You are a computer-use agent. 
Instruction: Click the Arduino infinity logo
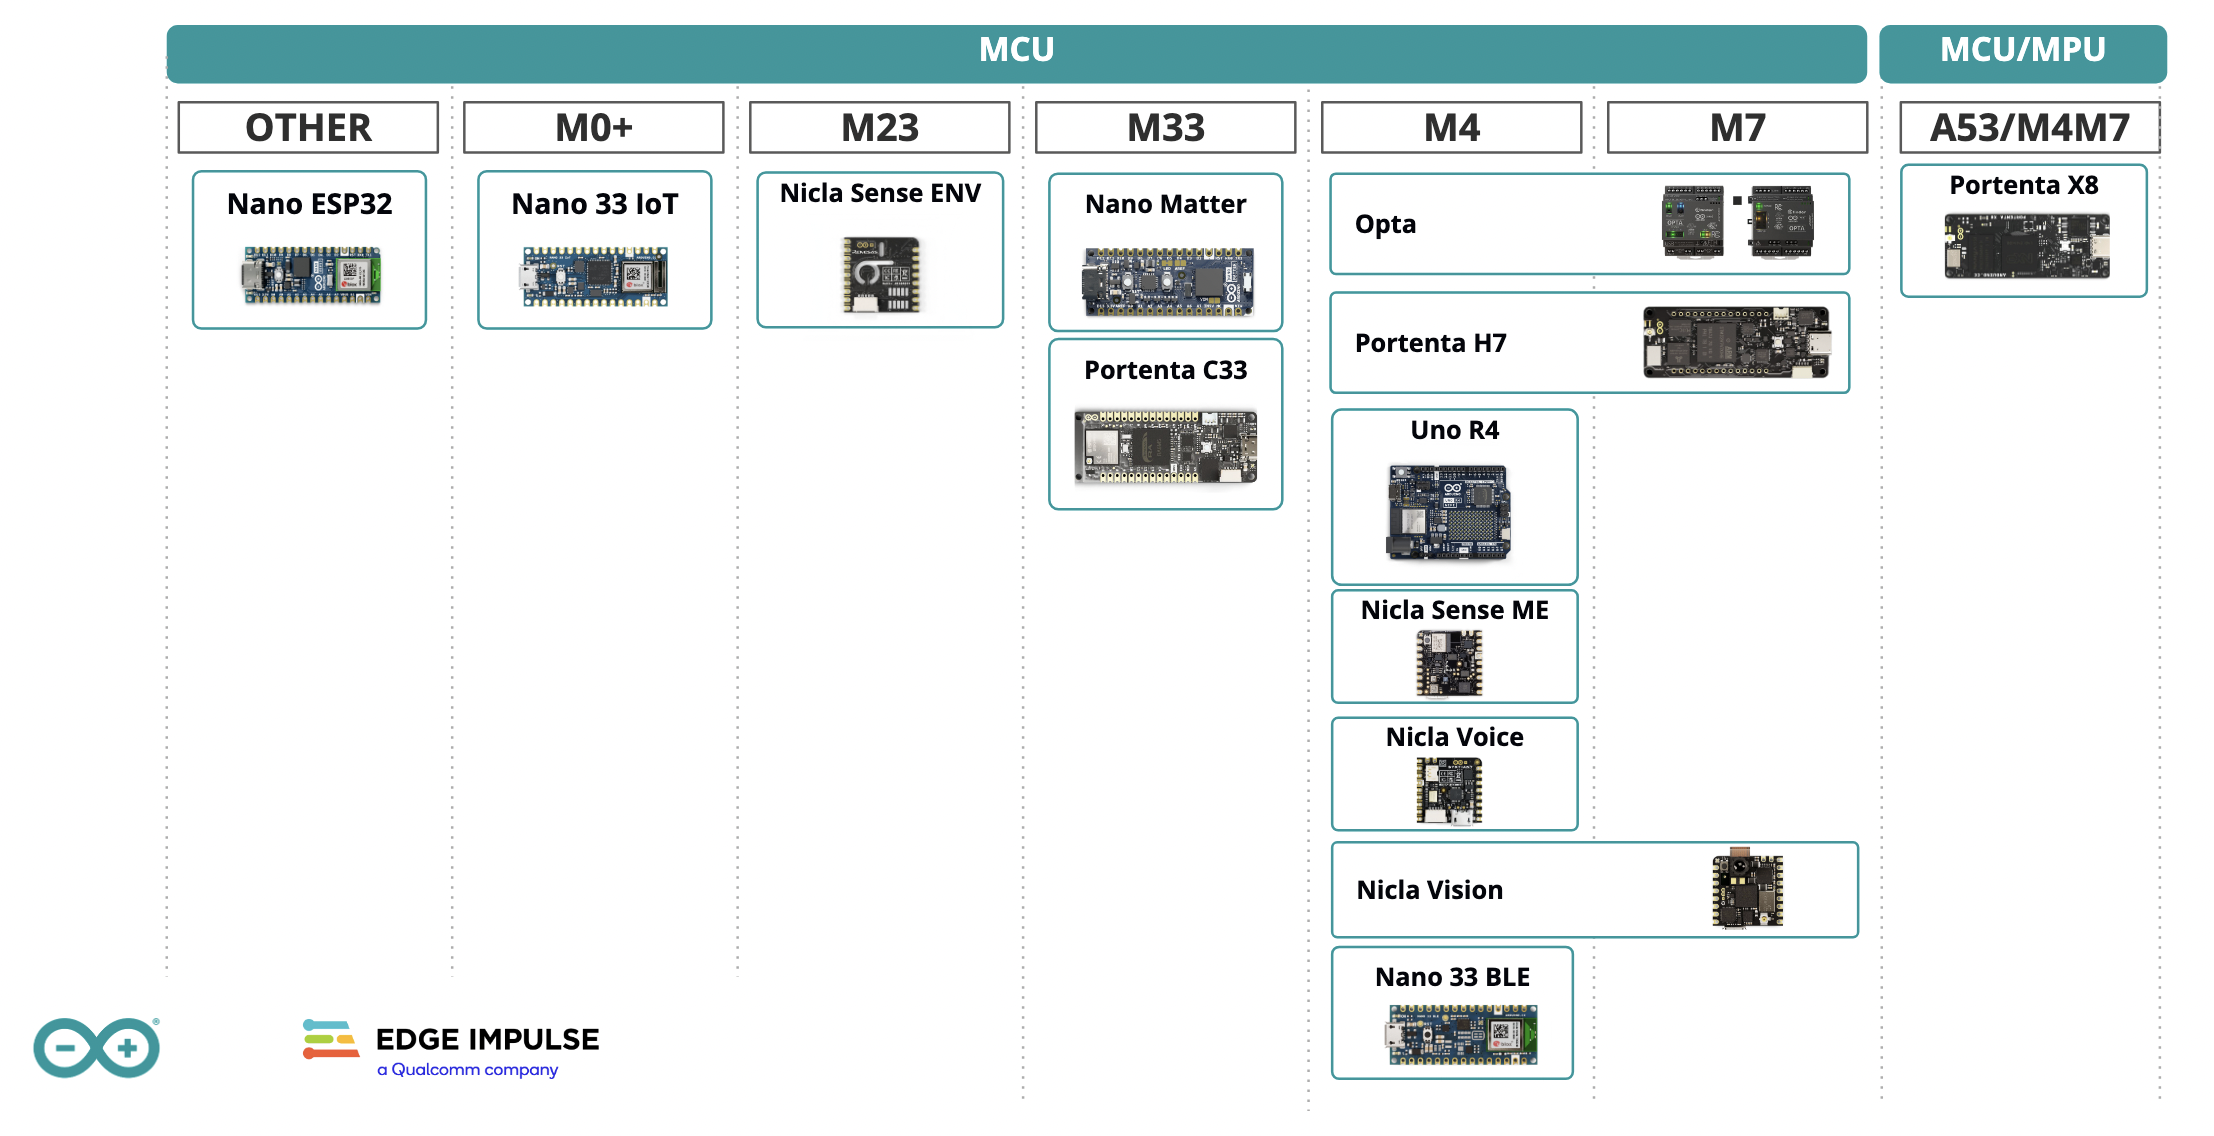(x=96, y=1047)
